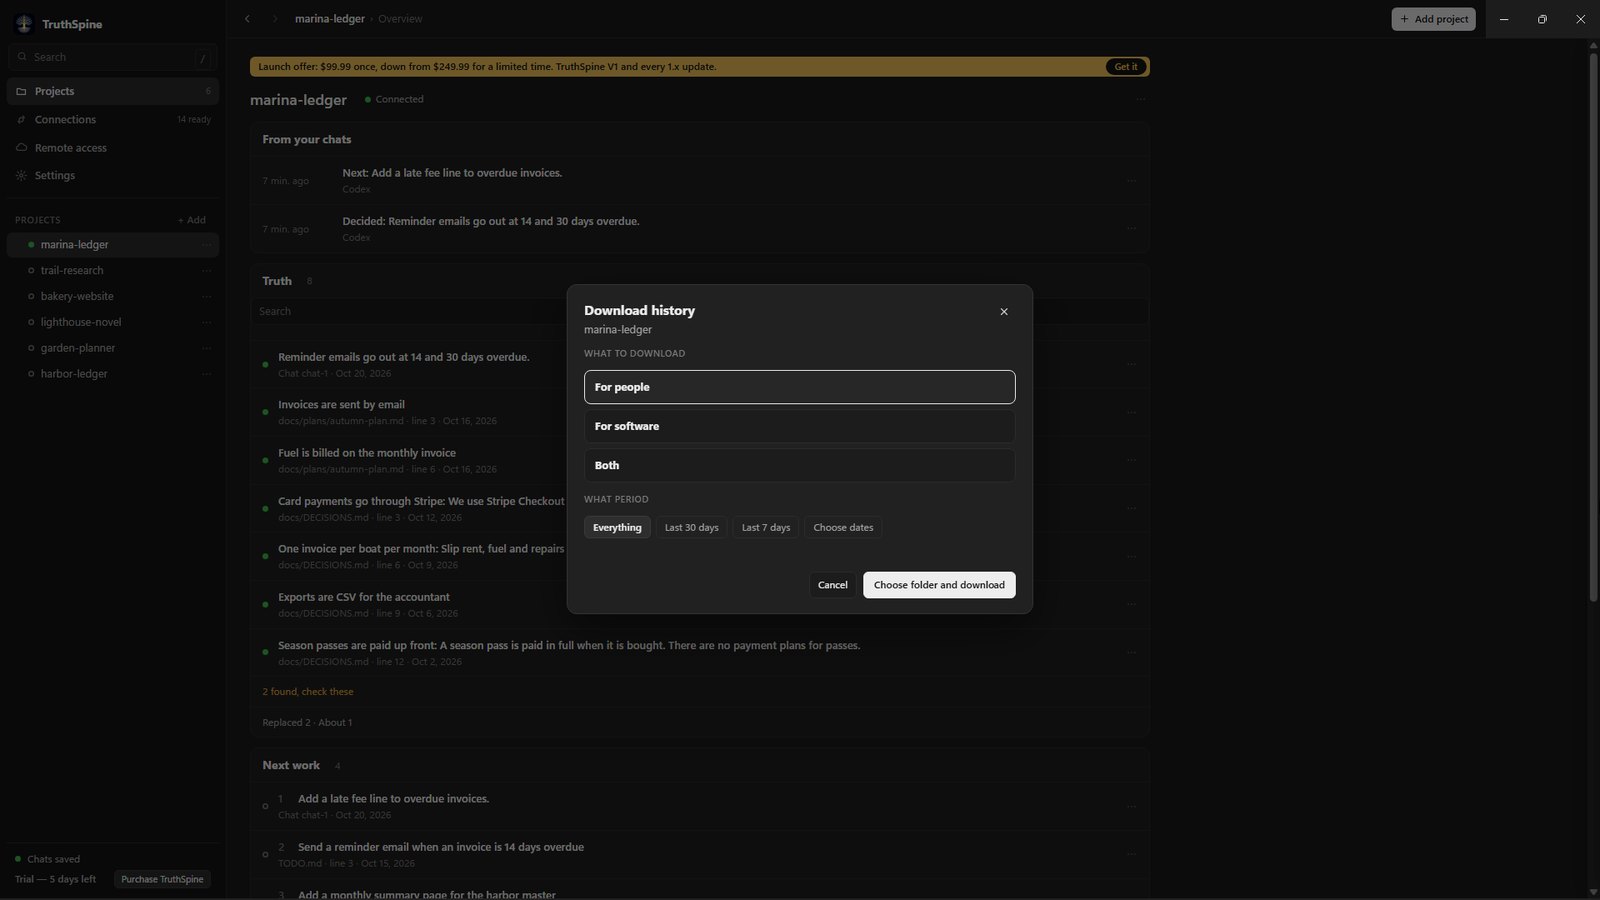Image resolution: width=1600 pixels, height=900 pixels.
Task: Open options for Add a late fee task
Action: coord(1131,806)
